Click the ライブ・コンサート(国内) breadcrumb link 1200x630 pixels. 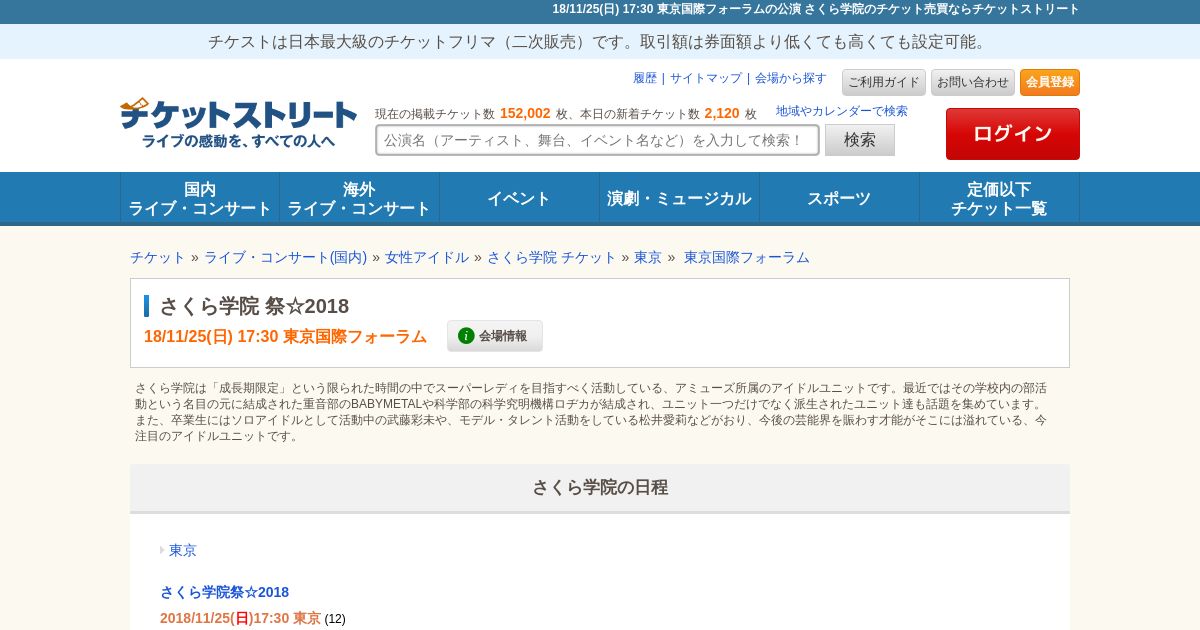coord(286,257)
